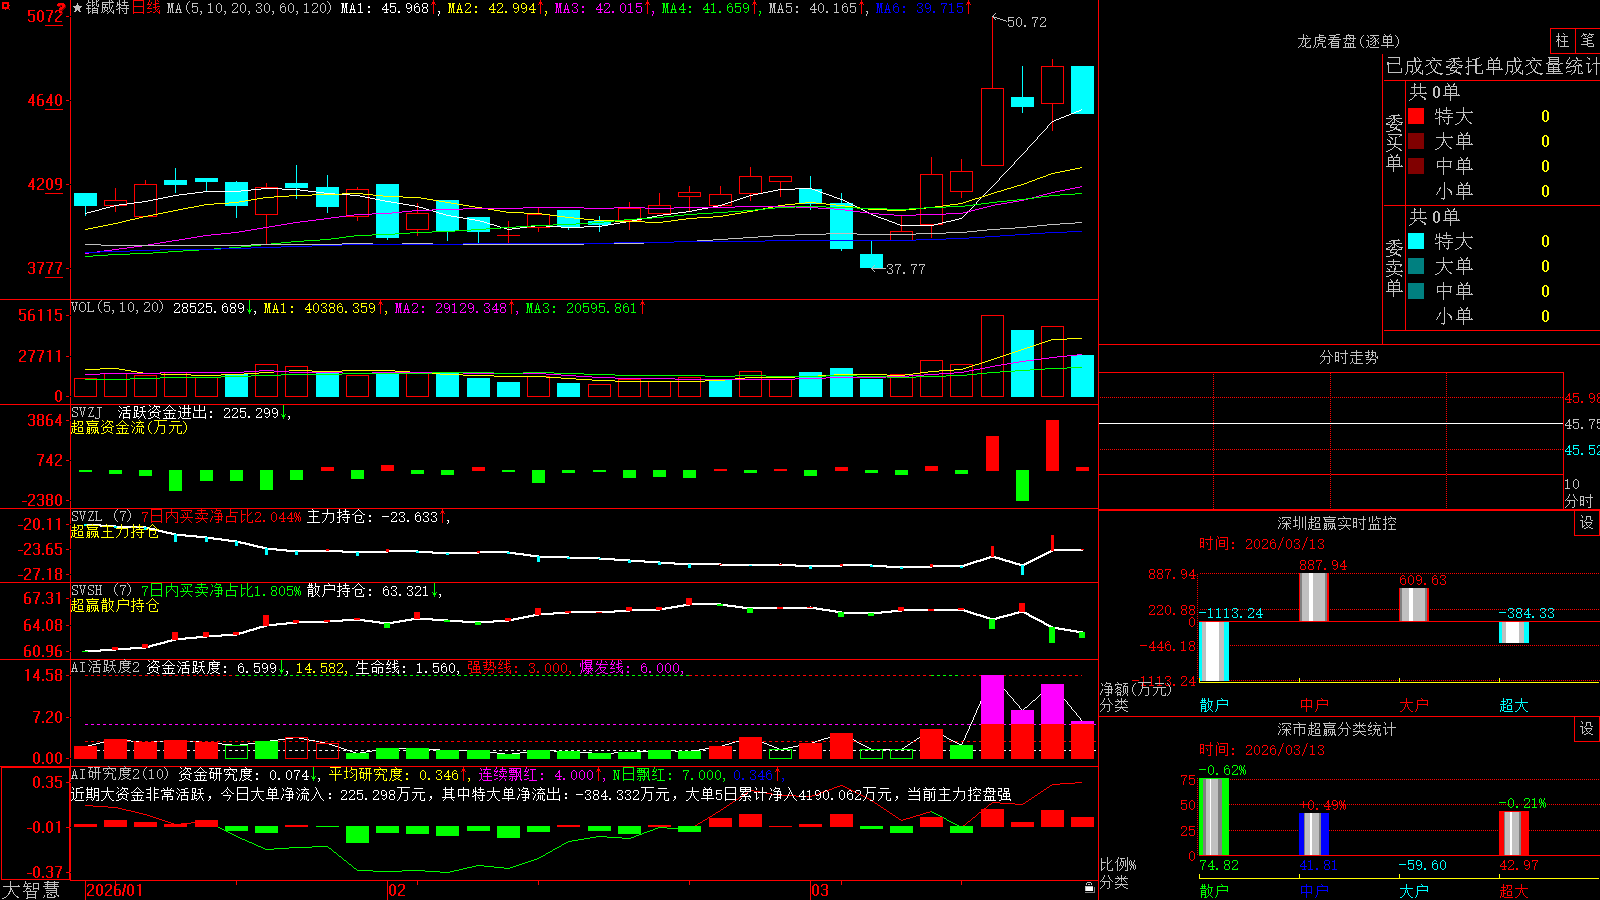This screenshot has width=1600, height=900.
Task: Click the 超赢主力持仓 label
Action: pyautogui.click(x=115, y=532)
